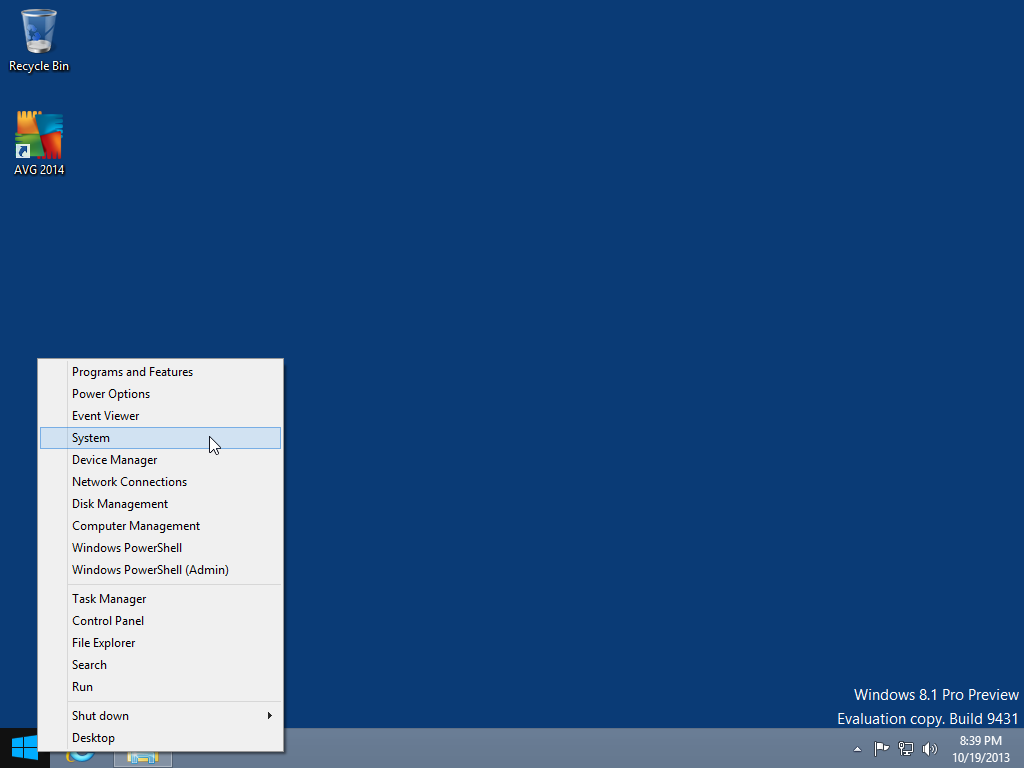Open Action Center flag icon
Viewport: 1024px width, 768px height.
click(881, 748)
